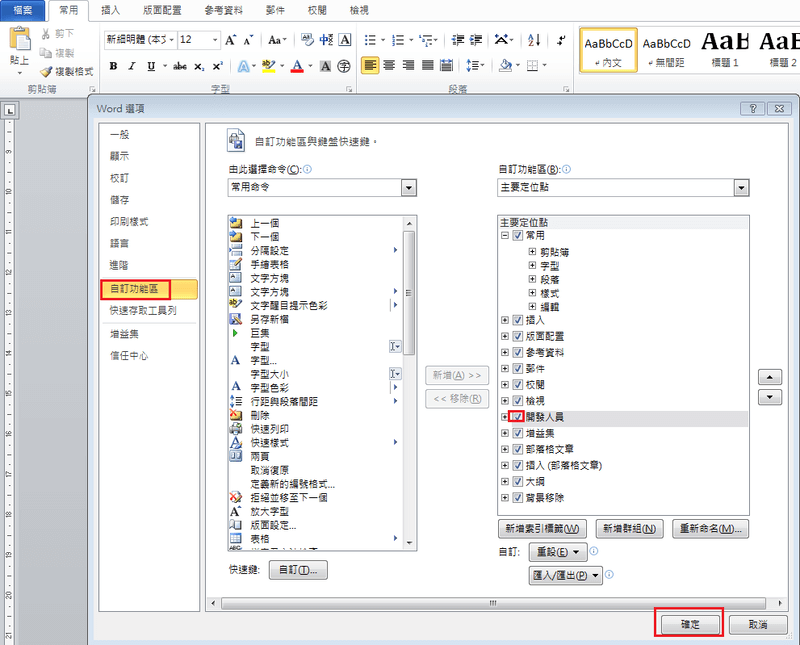Toggle the 版面配置 tab checkbox

click(x=518, y=337)
